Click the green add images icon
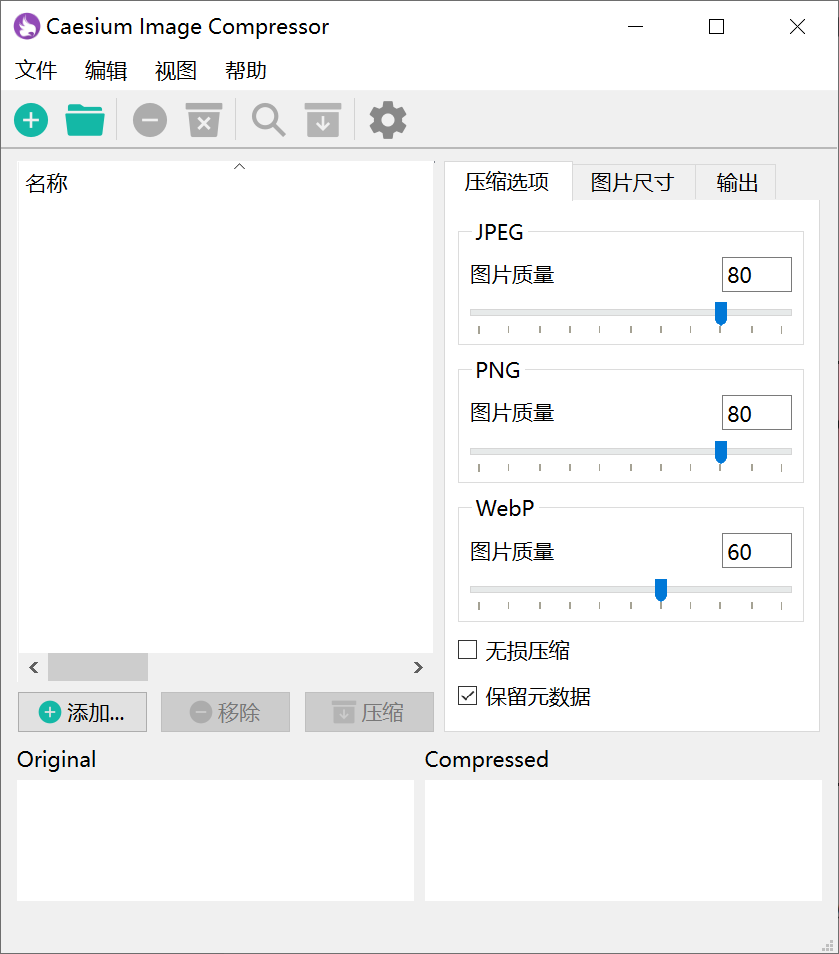 30,119
